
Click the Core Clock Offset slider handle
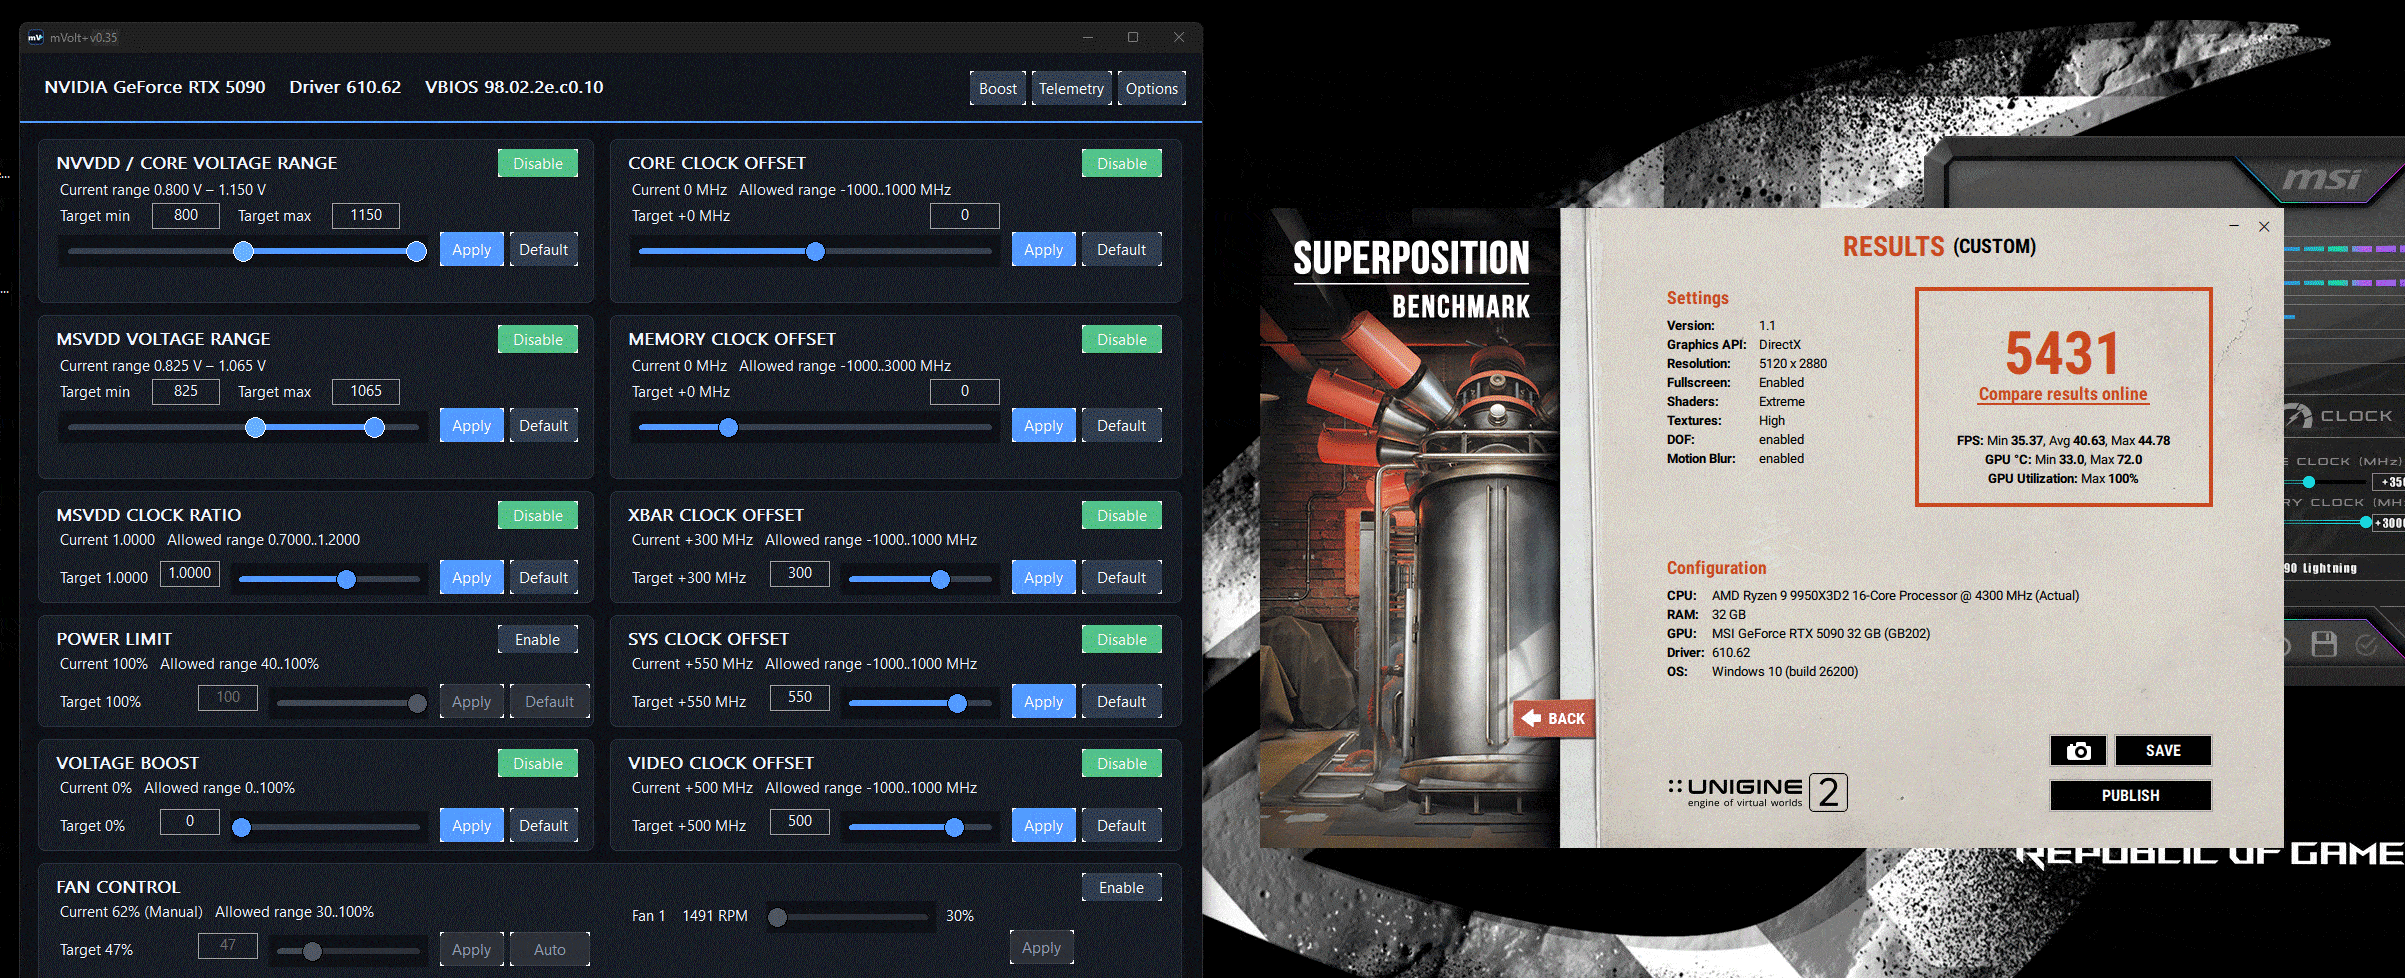coord(816,252)
